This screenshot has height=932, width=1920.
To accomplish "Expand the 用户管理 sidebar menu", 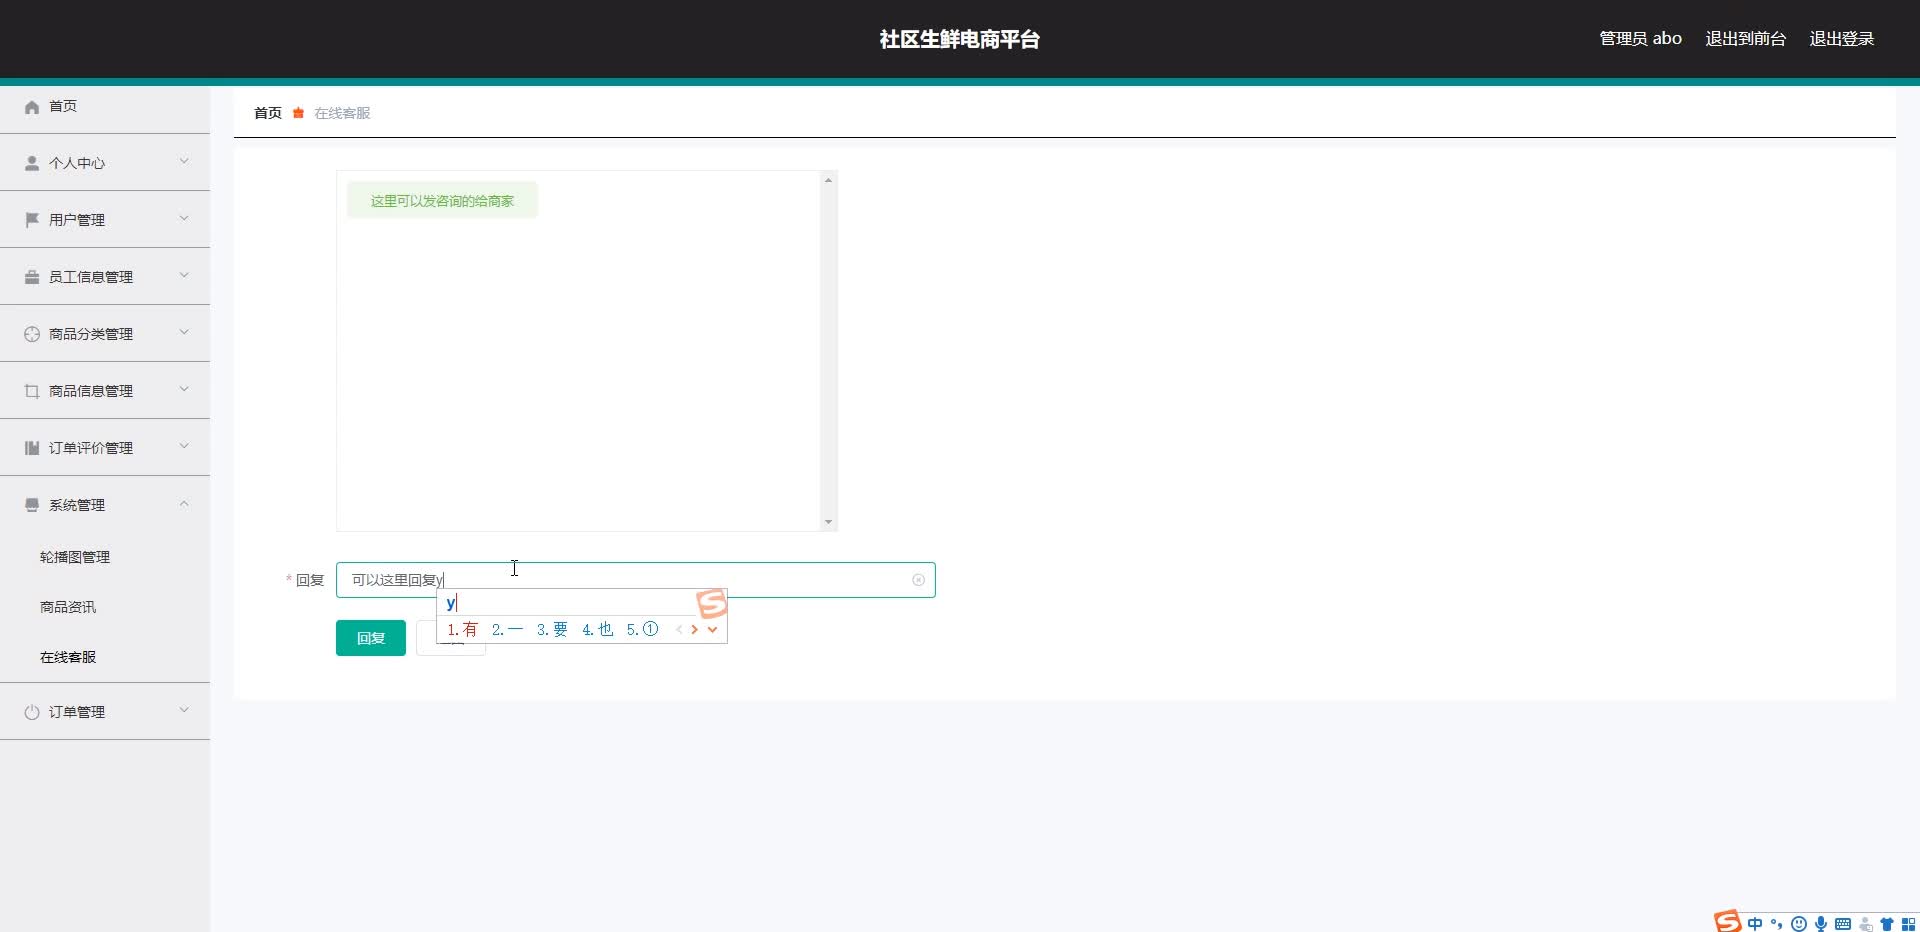I will click(x=105, y=219).
